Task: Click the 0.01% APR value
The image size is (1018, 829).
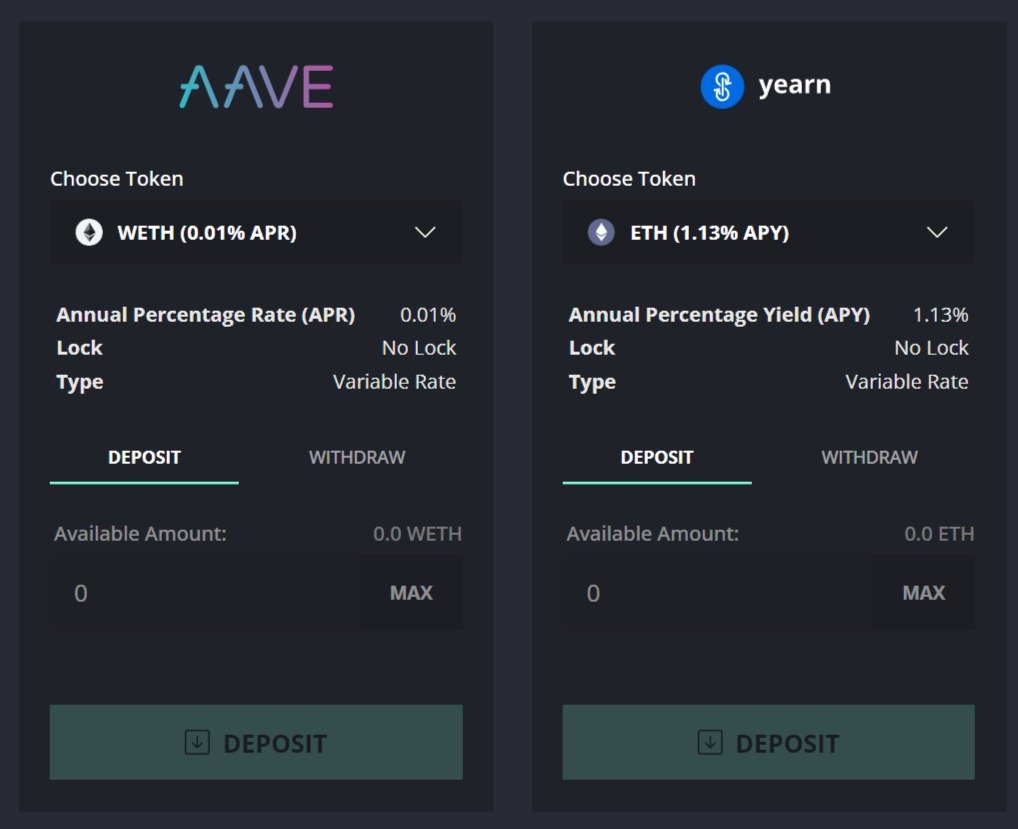Action: [428, 315]
